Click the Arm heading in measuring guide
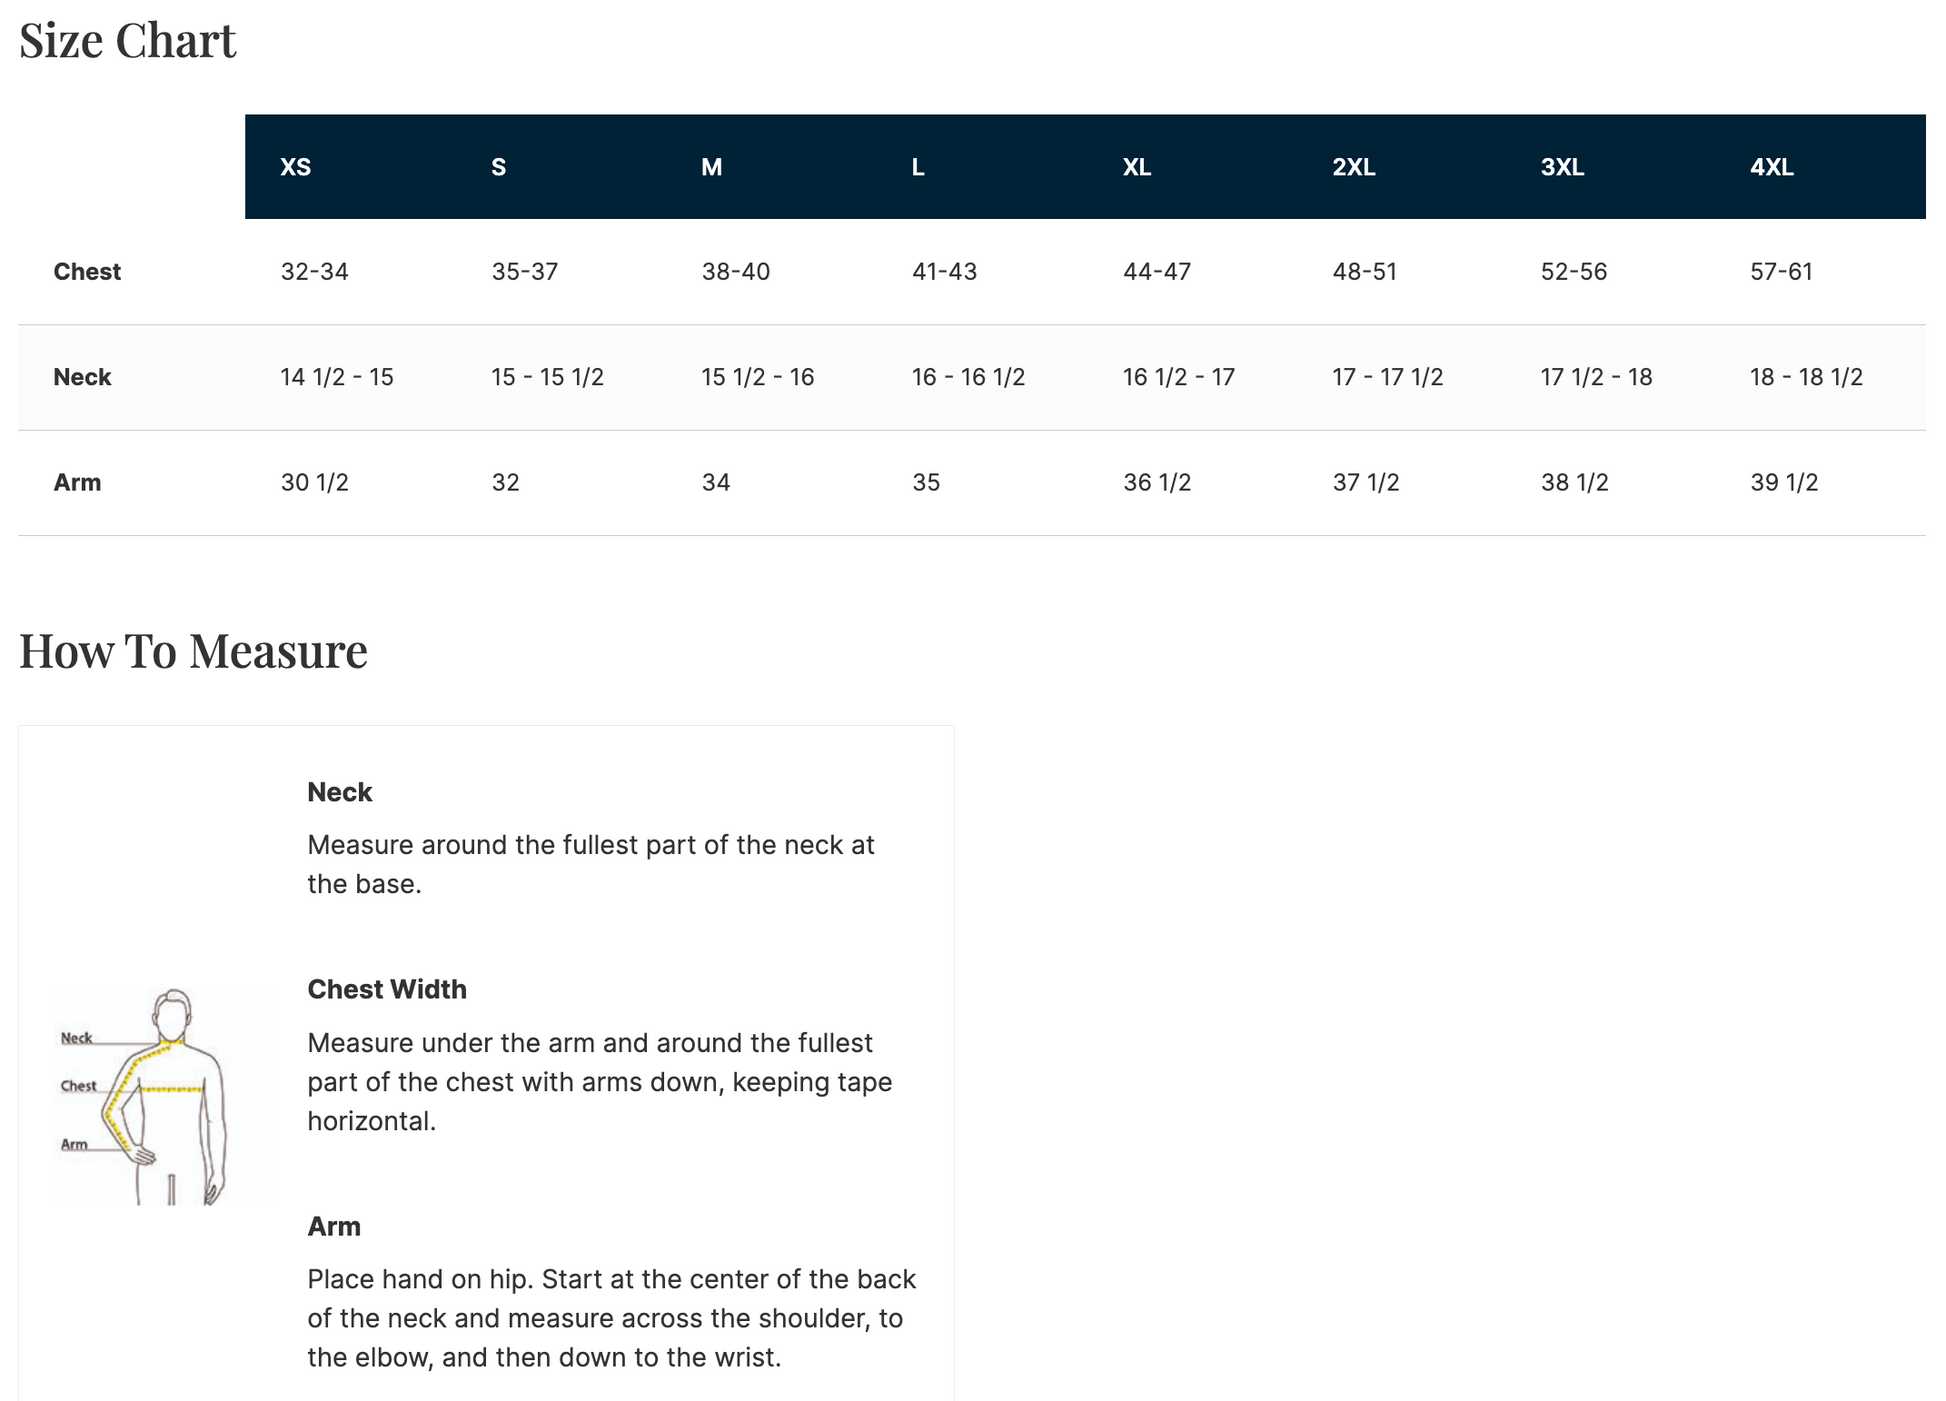 (334, 1226)
